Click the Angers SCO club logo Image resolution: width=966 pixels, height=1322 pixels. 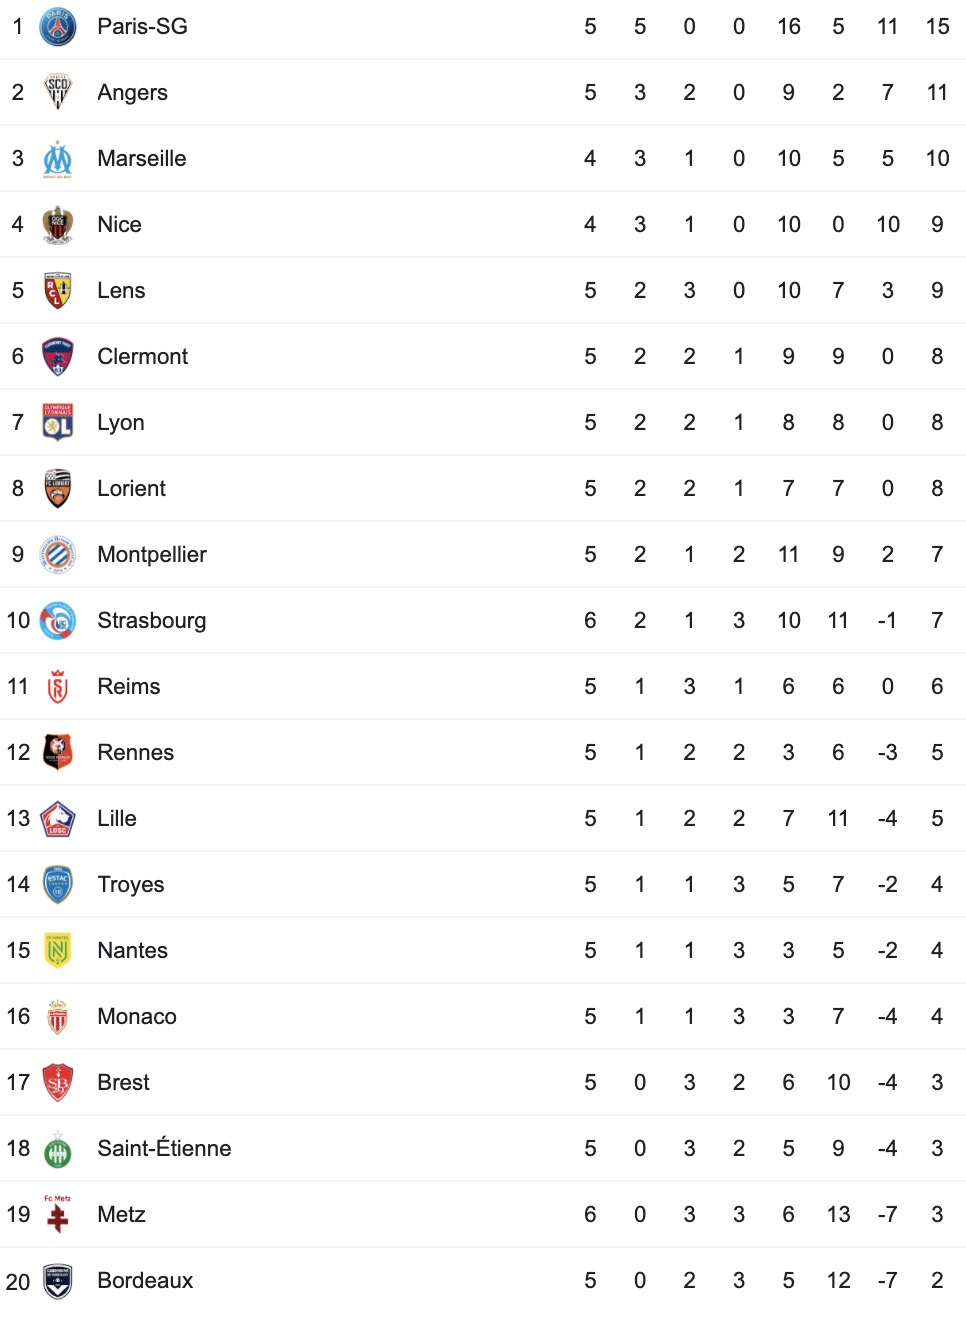[x=58, y=92]
